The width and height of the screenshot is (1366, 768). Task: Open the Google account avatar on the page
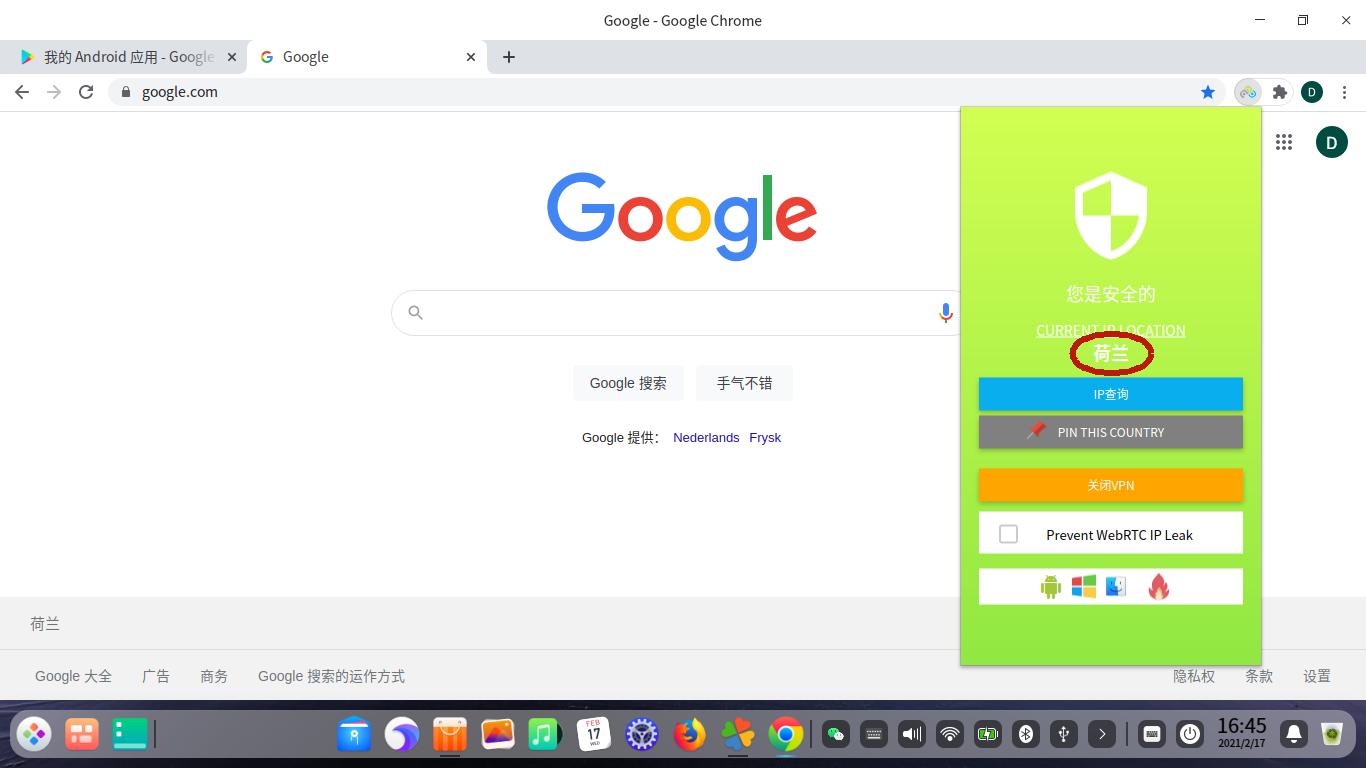(x=1331, y=142)
